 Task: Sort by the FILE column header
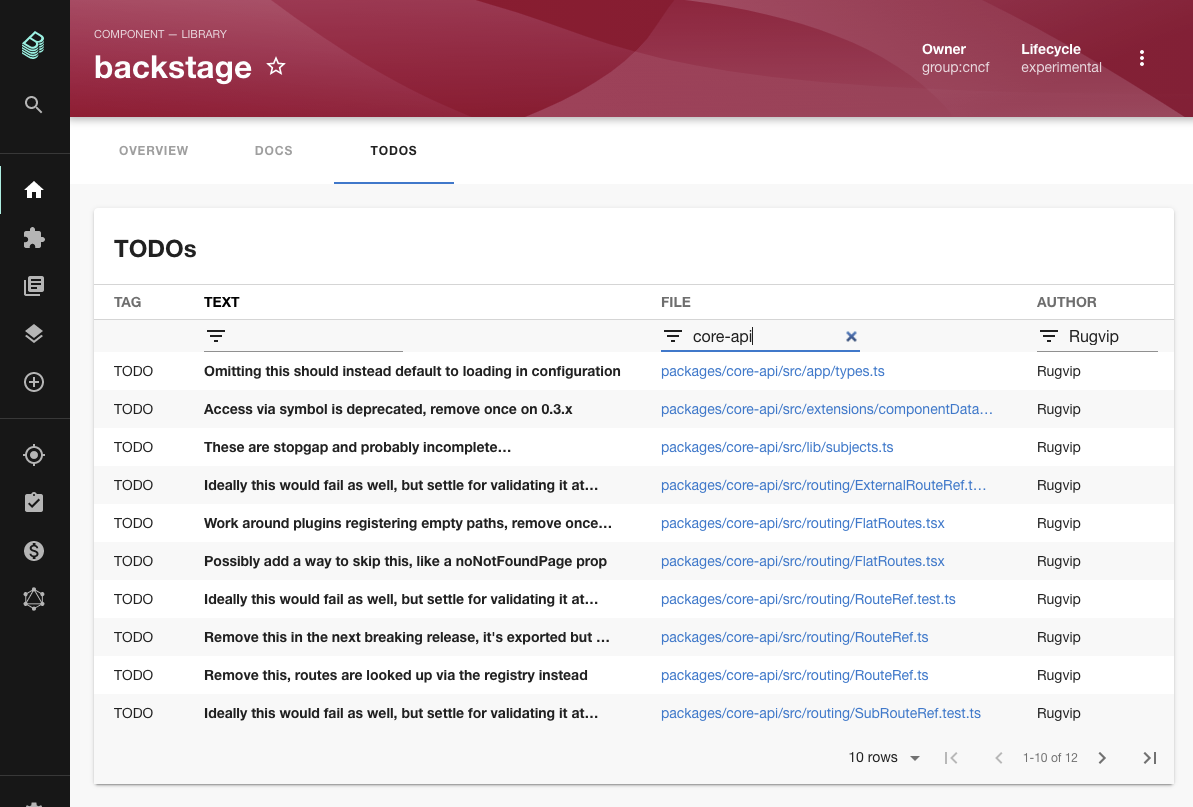click(676, 302)
